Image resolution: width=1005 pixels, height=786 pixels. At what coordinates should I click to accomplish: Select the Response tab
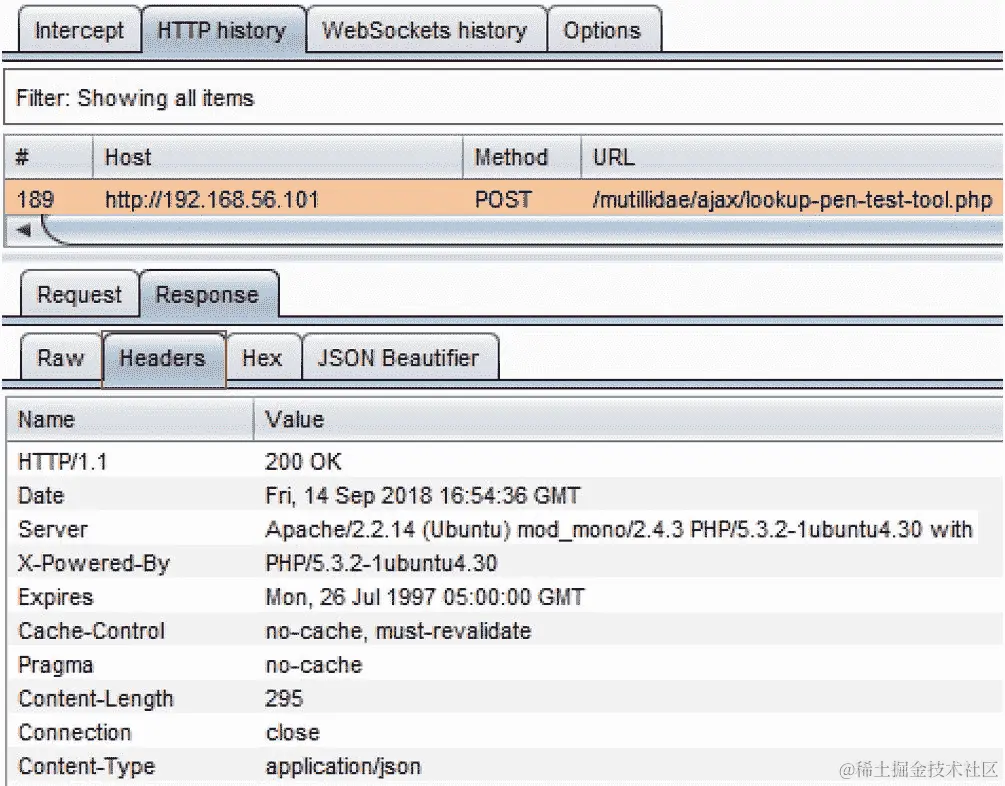[208, 294]
